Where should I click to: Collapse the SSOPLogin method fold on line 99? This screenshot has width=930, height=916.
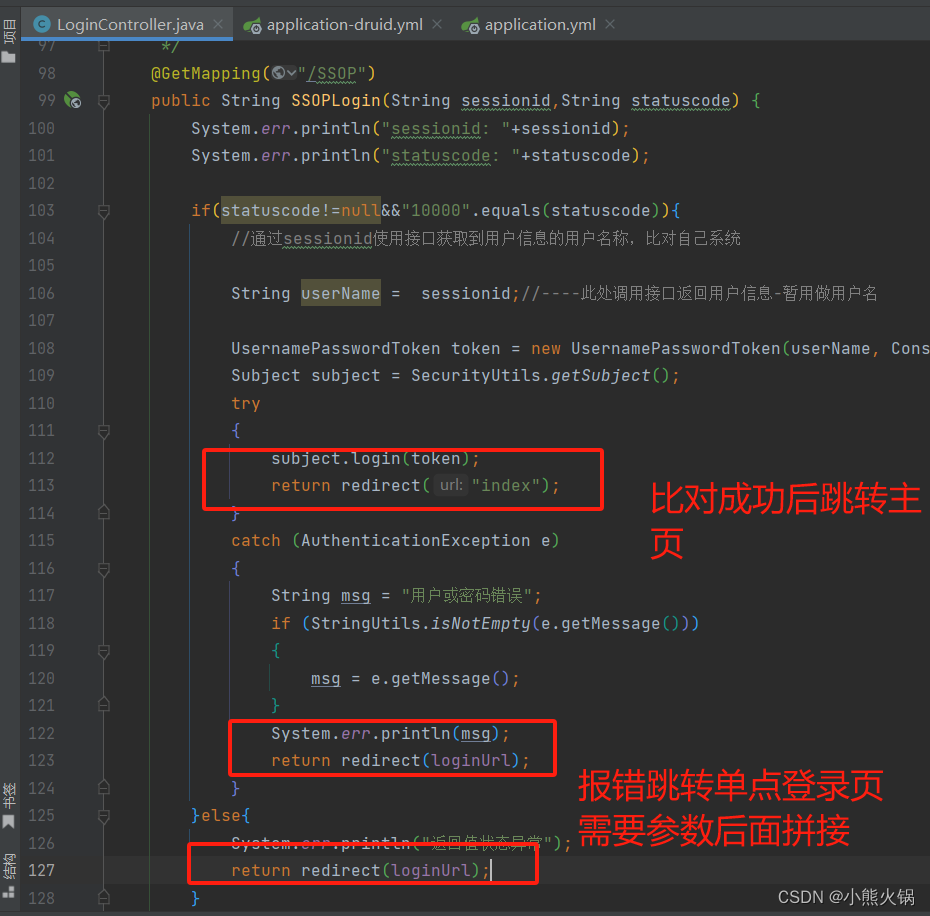click(x=104, y=101)
